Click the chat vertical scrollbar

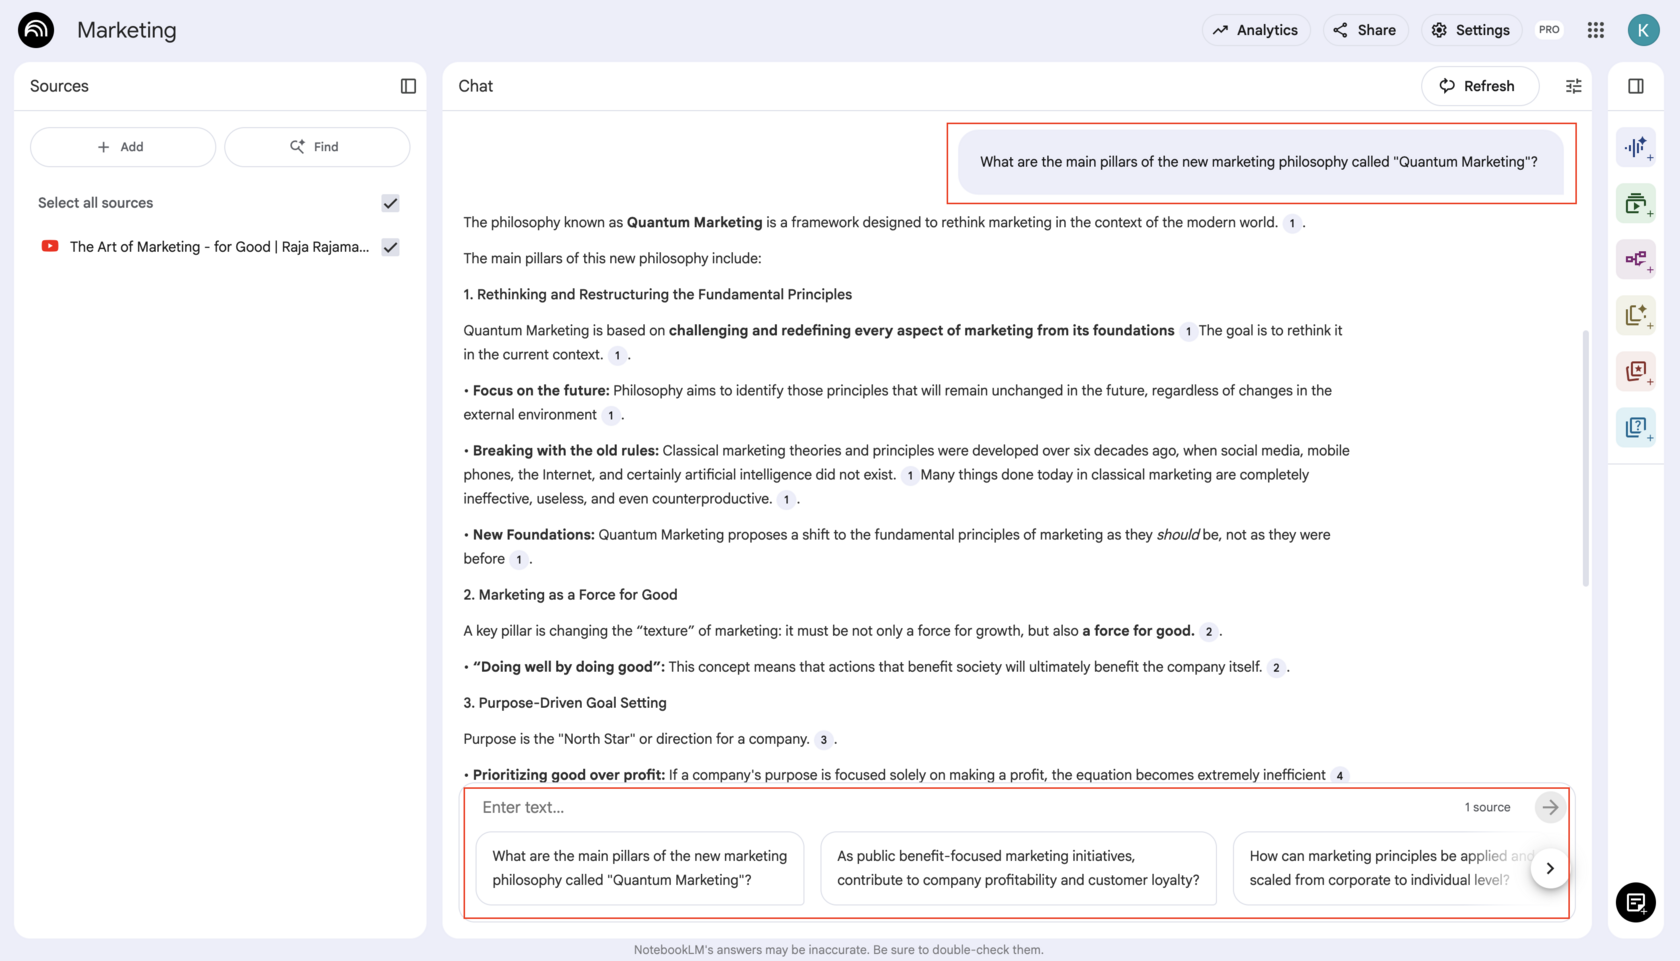point(1586,458)
